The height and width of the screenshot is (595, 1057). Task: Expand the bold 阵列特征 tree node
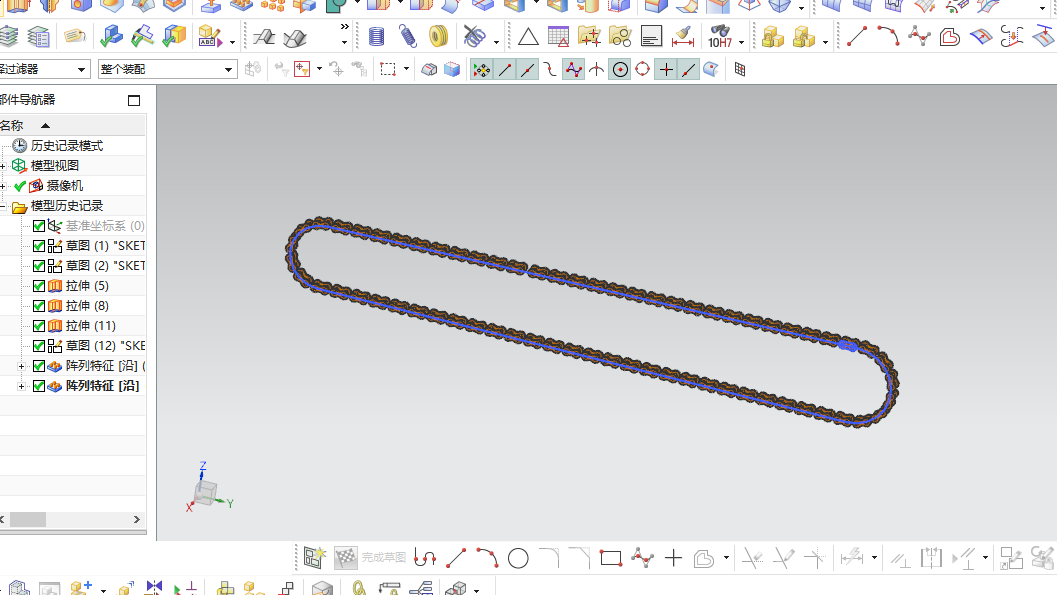coord(22,386)
